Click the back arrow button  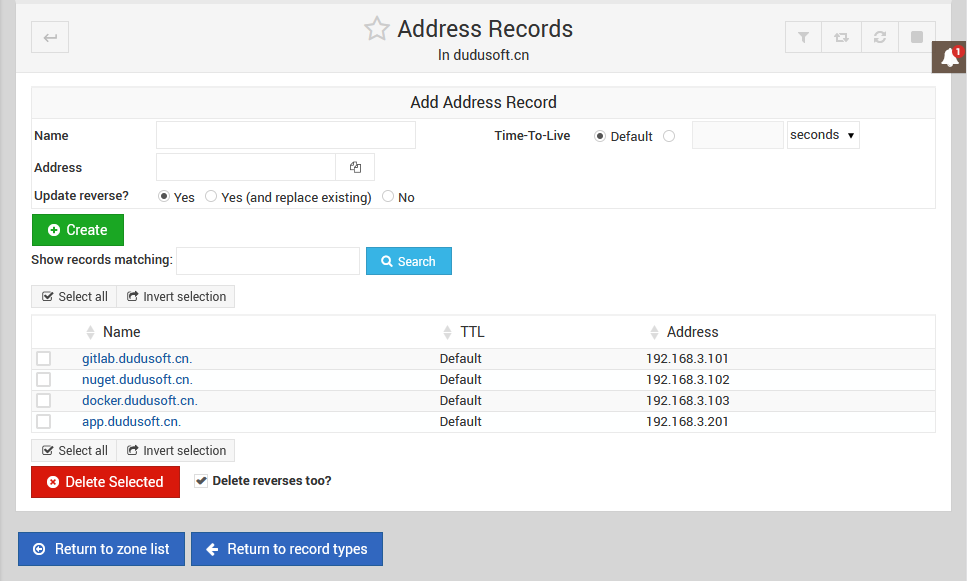[50, 38]
